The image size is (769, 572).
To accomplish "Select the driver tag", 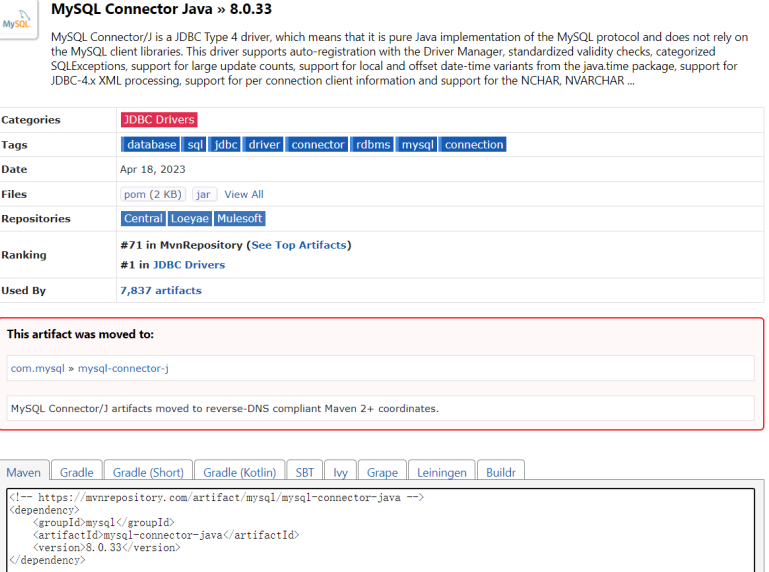I will (x=263, y=145).
